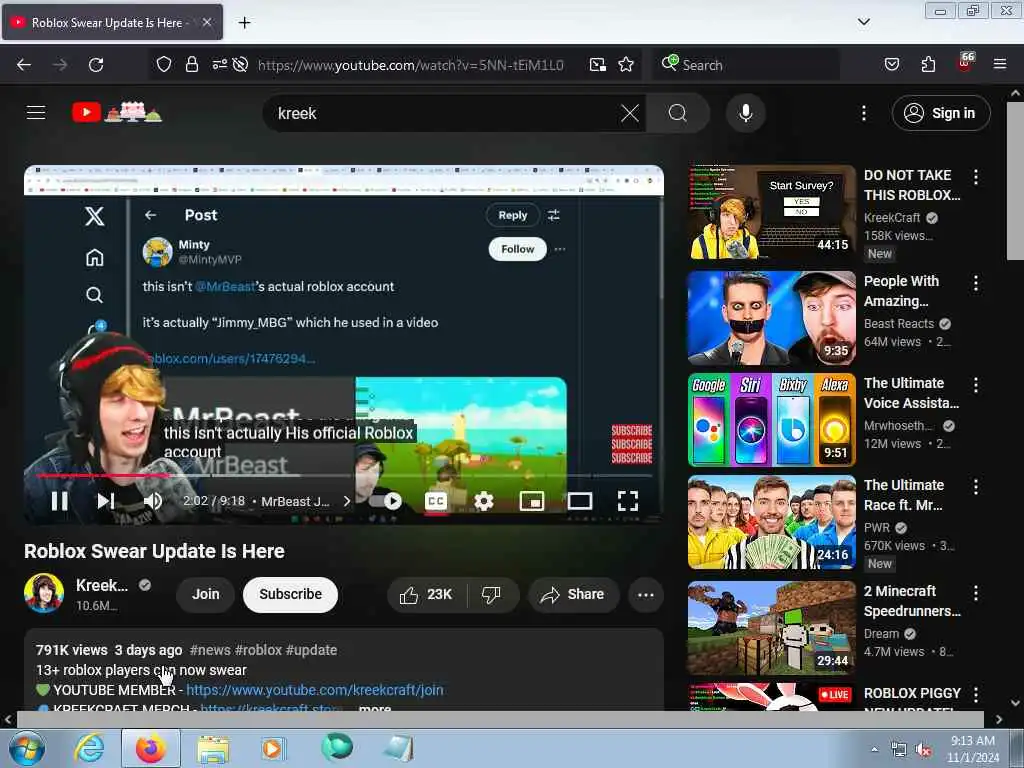Open options for The Ultimate Race video
The width and height of the screenshot is (1024, 768).
tap(975, 487)
